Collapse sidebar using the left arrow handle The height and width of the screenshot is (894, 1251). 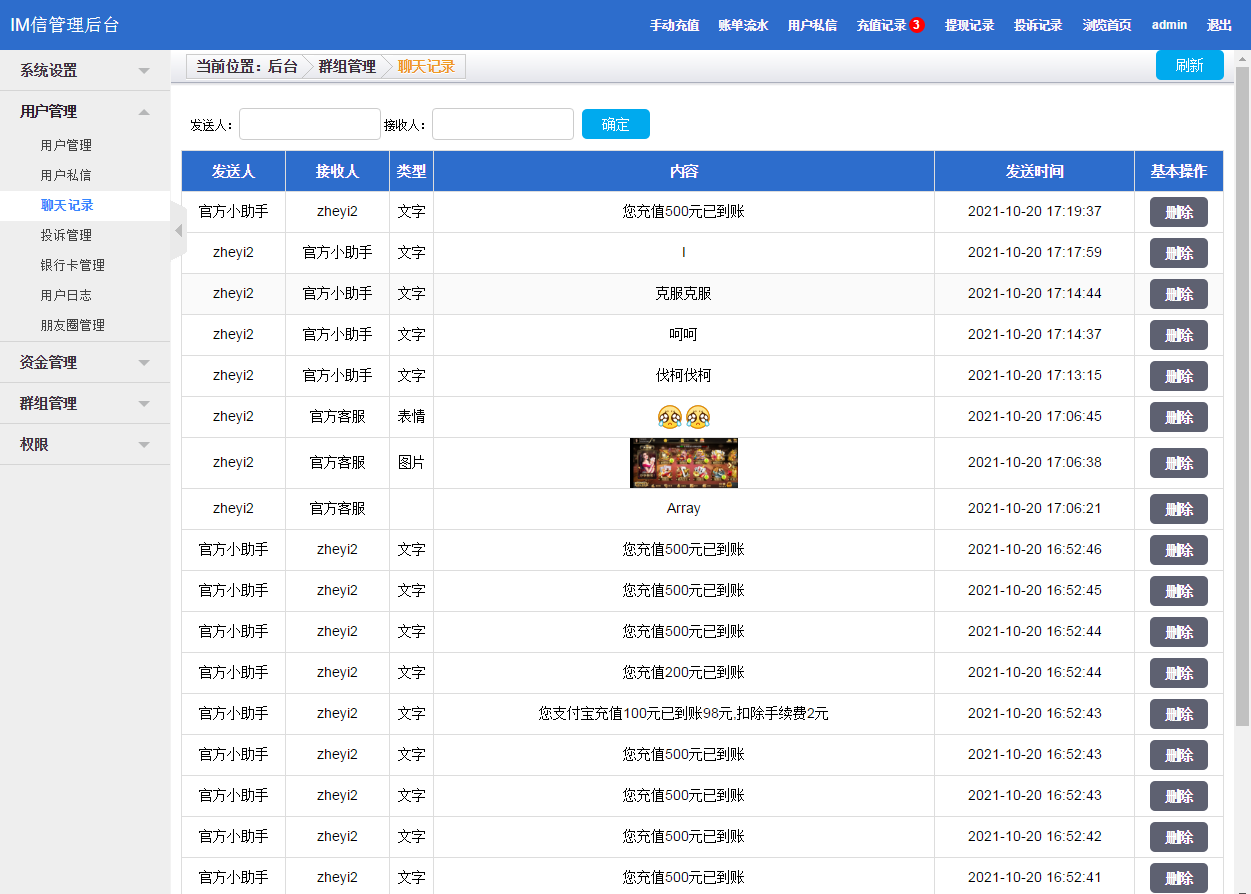pyautogui.click(x=179, y=231)
